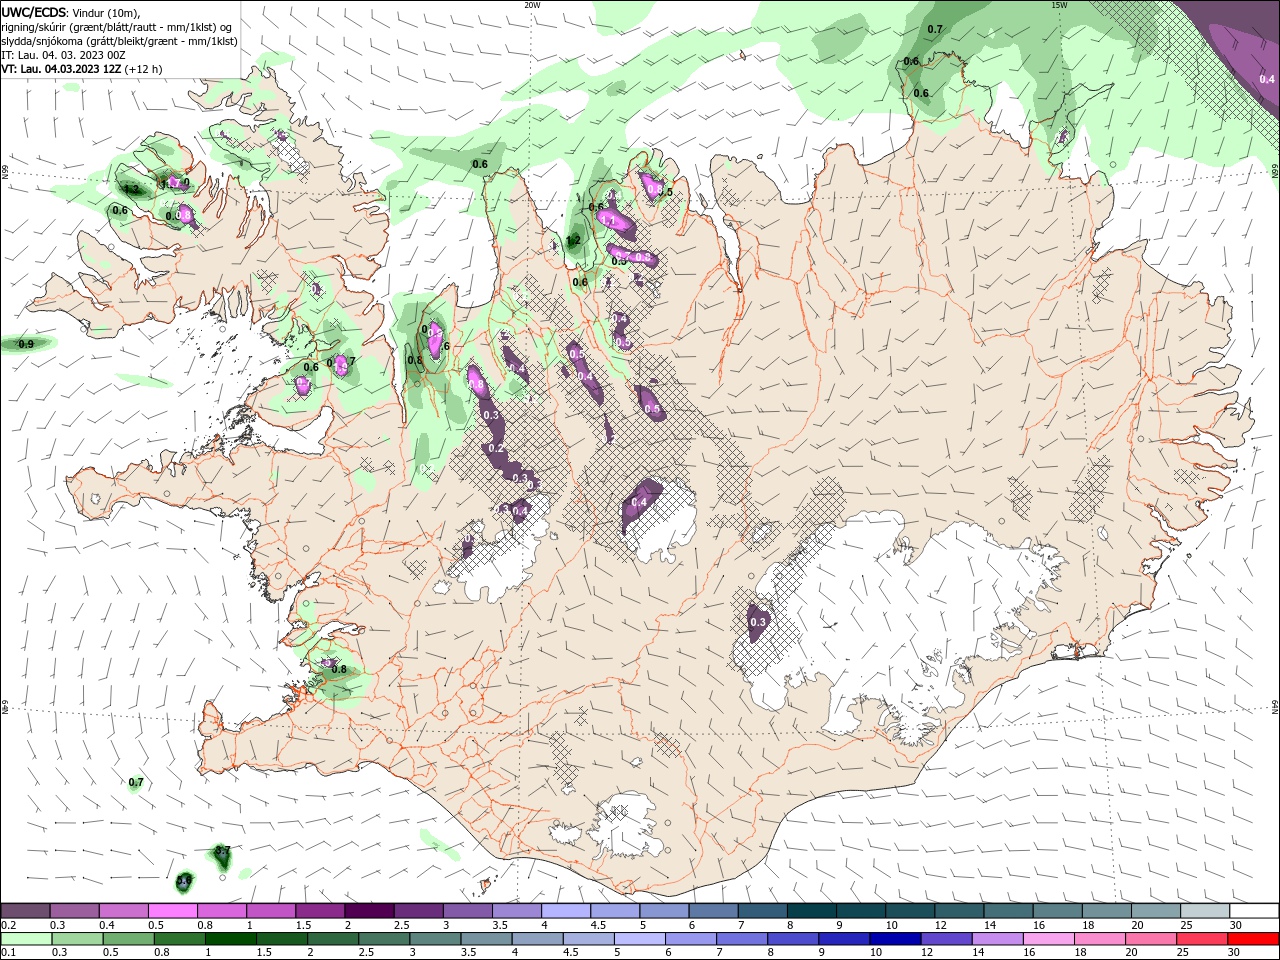Viewport: 1280px width, 960px height.
Task: Select the darkest green 1 swatch in bottom legend row
Action: [x=230, y=938]
